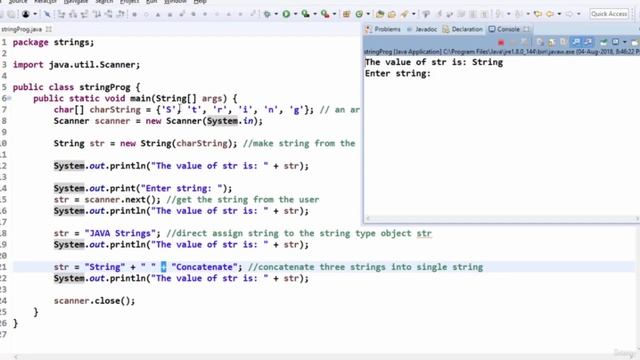Clear the Console output
This screenshot has height=360, width=640.
pyautogui.click(x=540, y=42)
